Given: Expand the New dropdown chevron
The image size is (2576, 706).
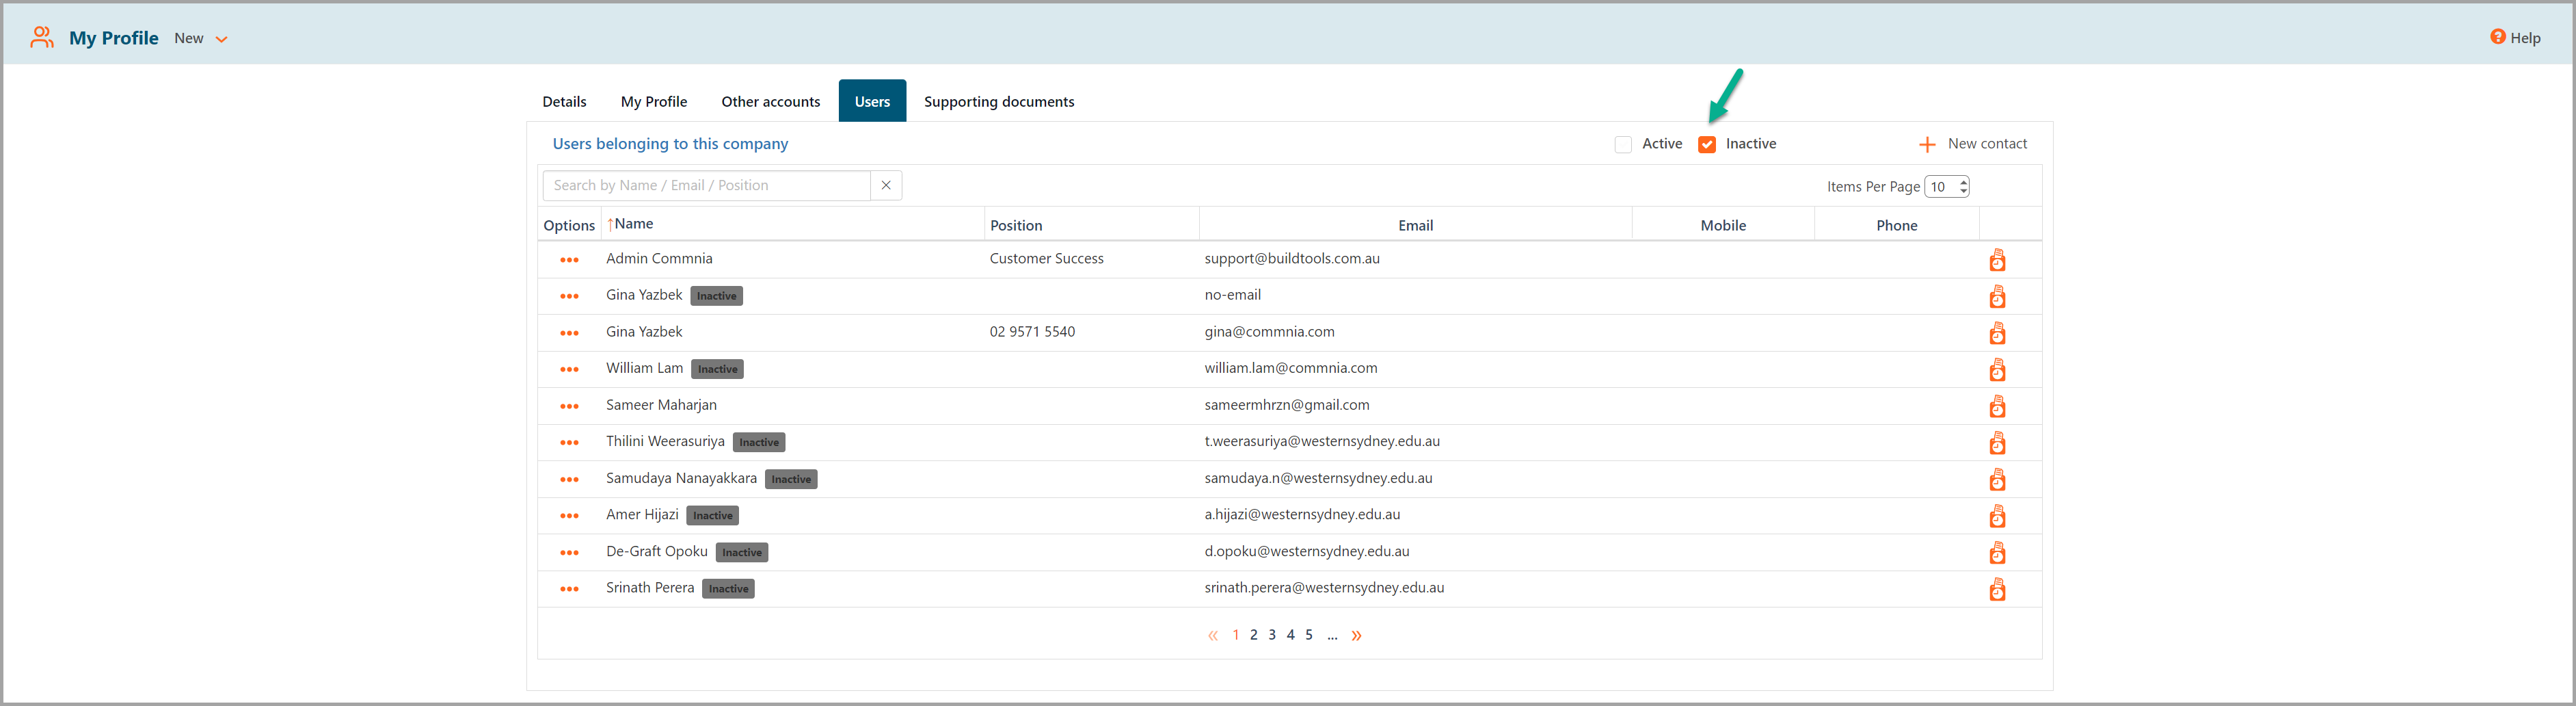Looking at the screenshot, I should coord(222,40).
